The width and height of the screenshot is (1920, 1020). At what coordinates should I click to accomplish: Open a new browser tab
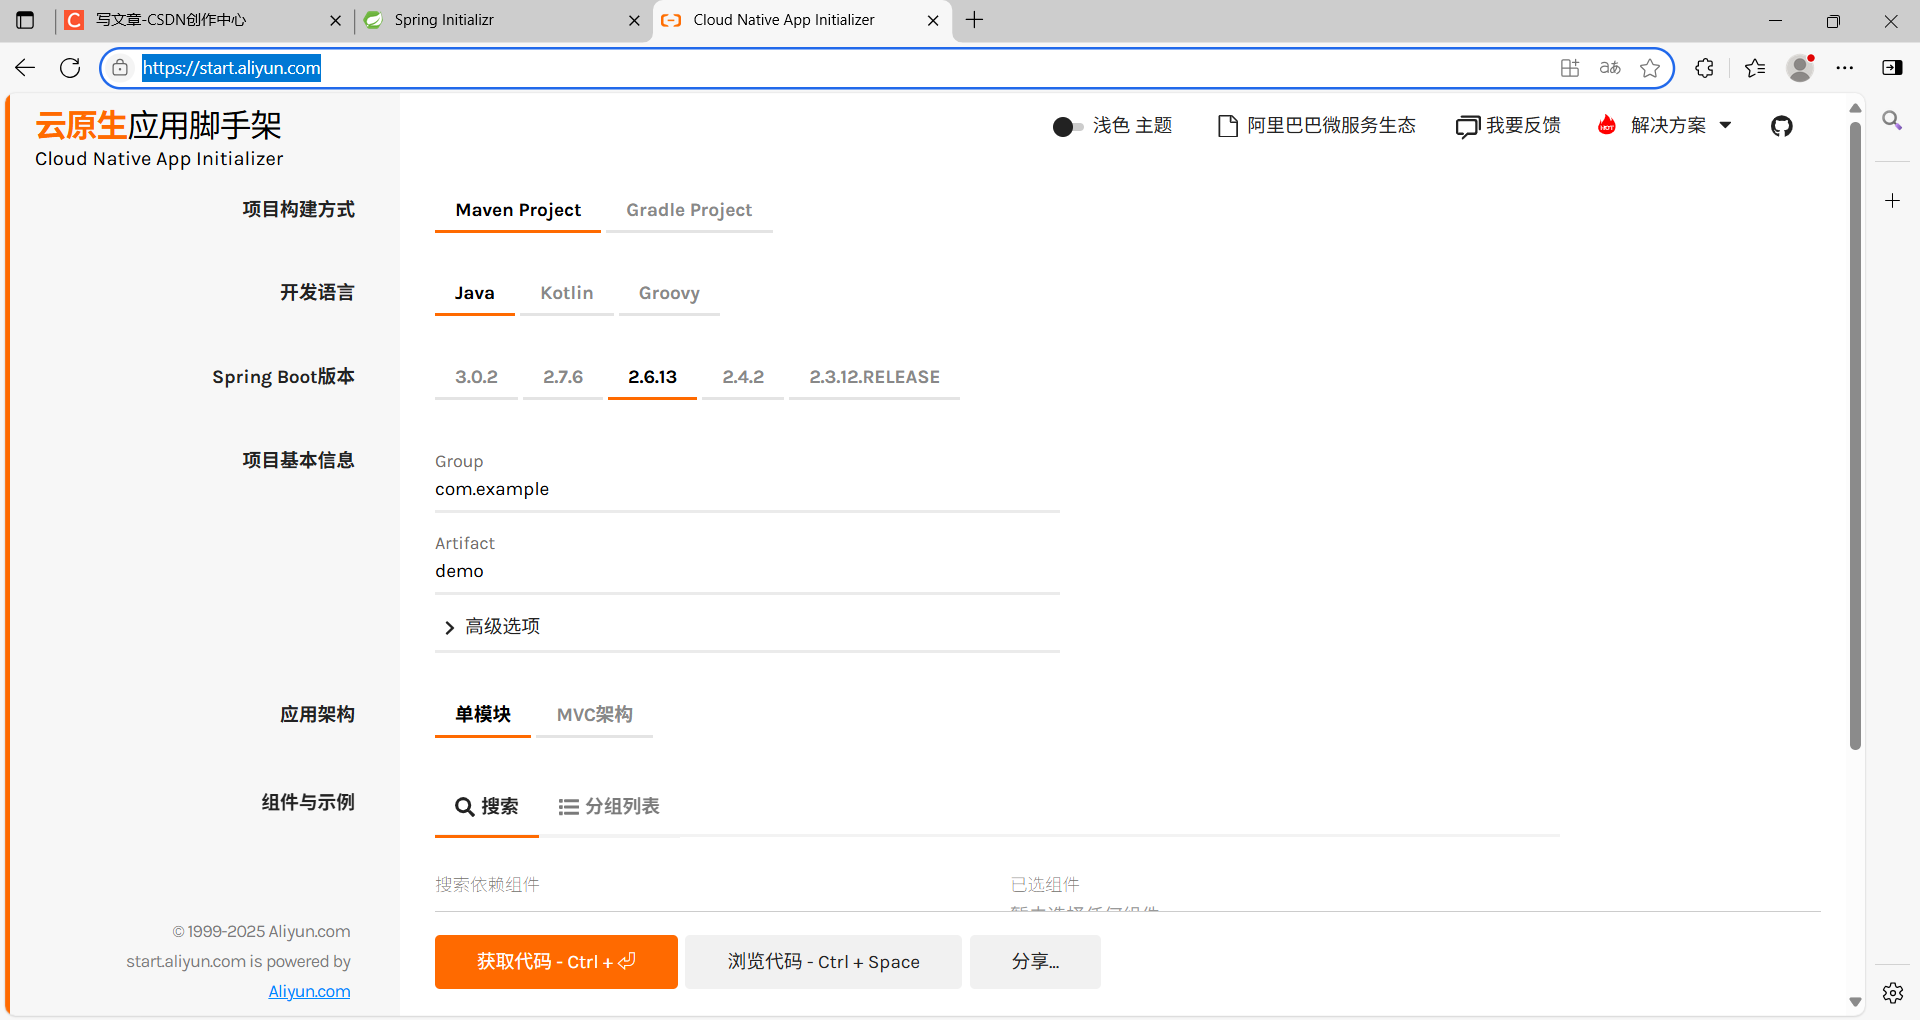pos(975,20)
